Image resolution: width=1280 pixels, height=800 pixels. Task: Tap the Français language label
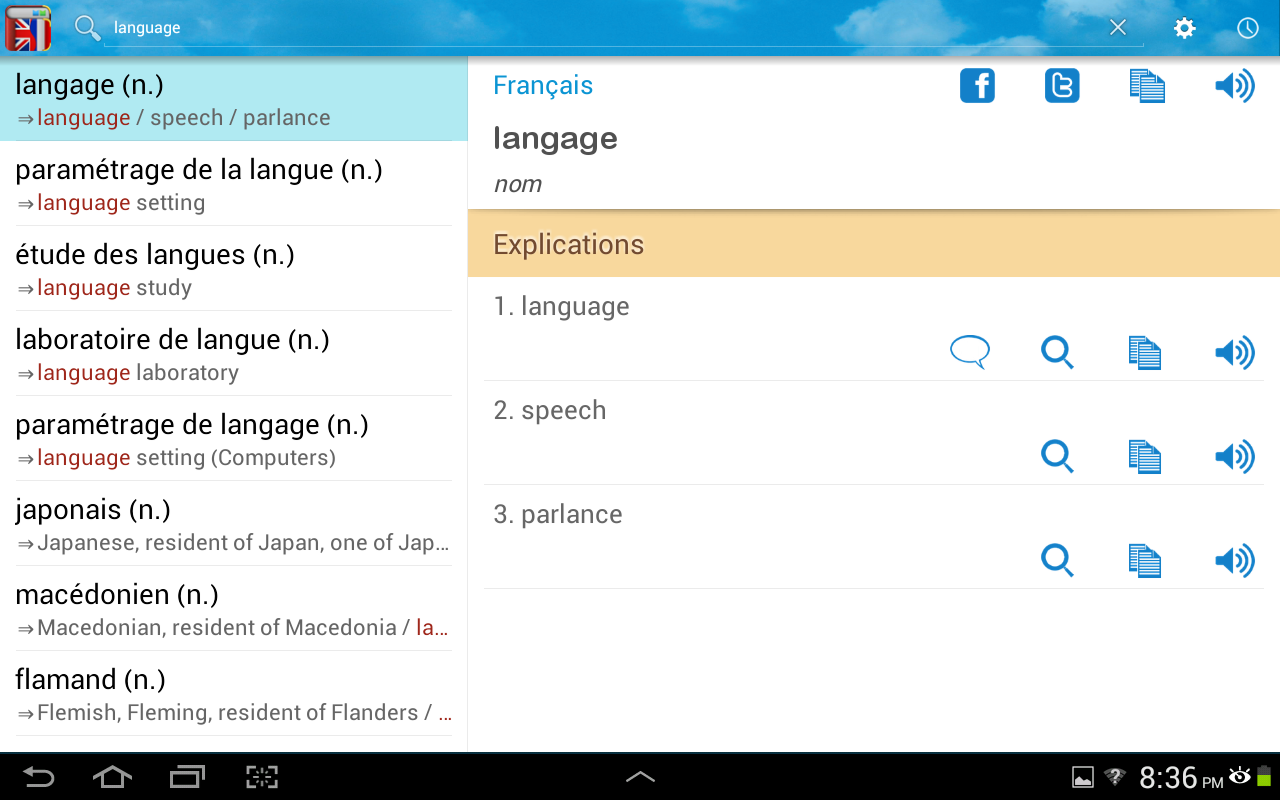click(x=543, y=86)
